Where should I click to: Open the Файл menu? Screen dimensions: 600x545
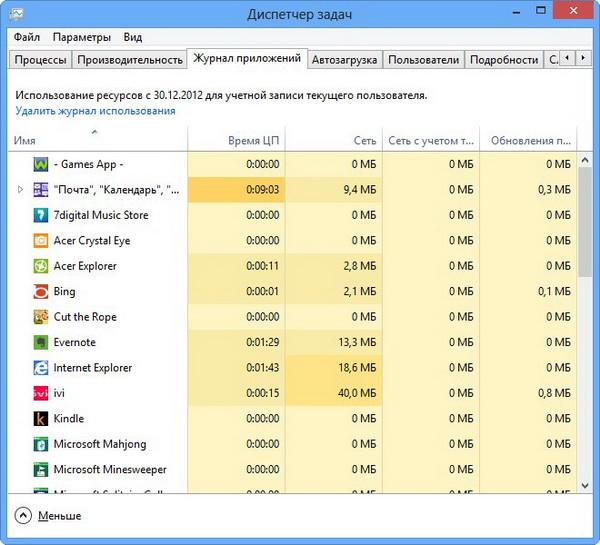pos(27,37)
